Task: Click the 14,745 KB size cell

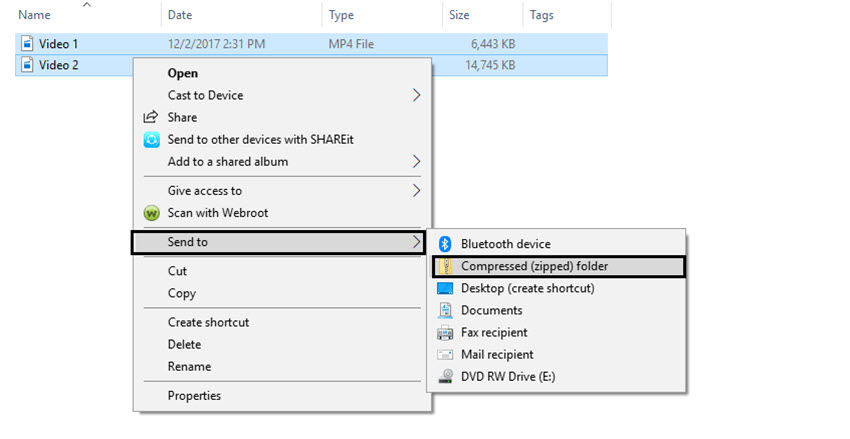Action: tap(490, 65)
